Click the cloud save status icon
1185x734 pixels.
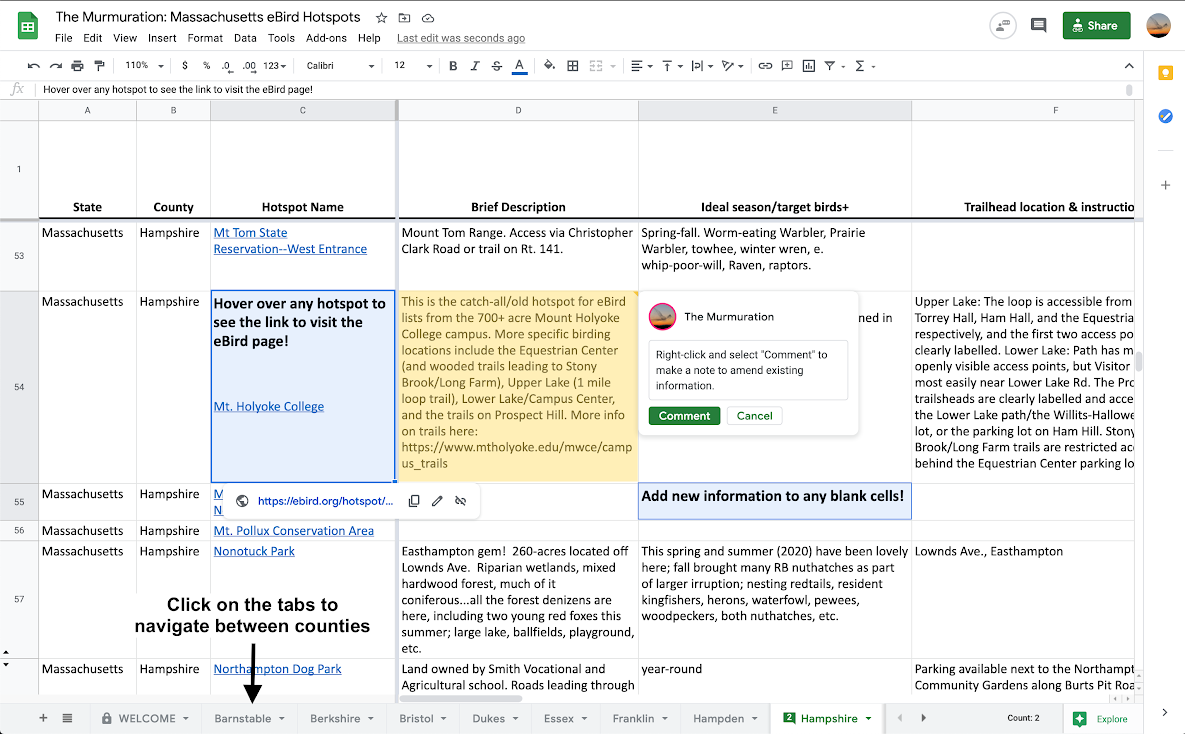[428, 17]
